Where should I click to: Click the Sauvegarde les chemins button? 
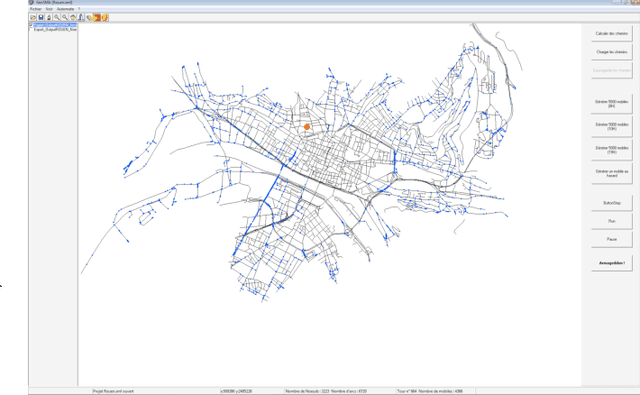point(611,70)
